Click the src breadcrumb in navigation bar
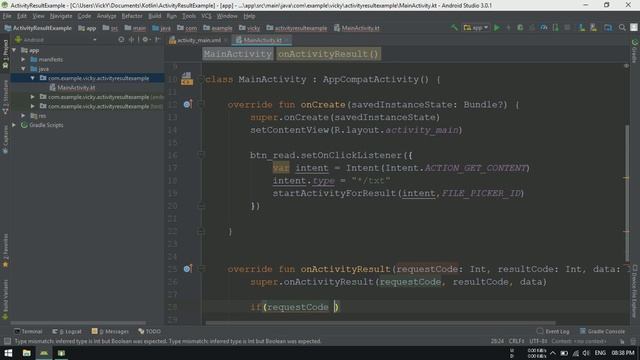 point(111,28)
